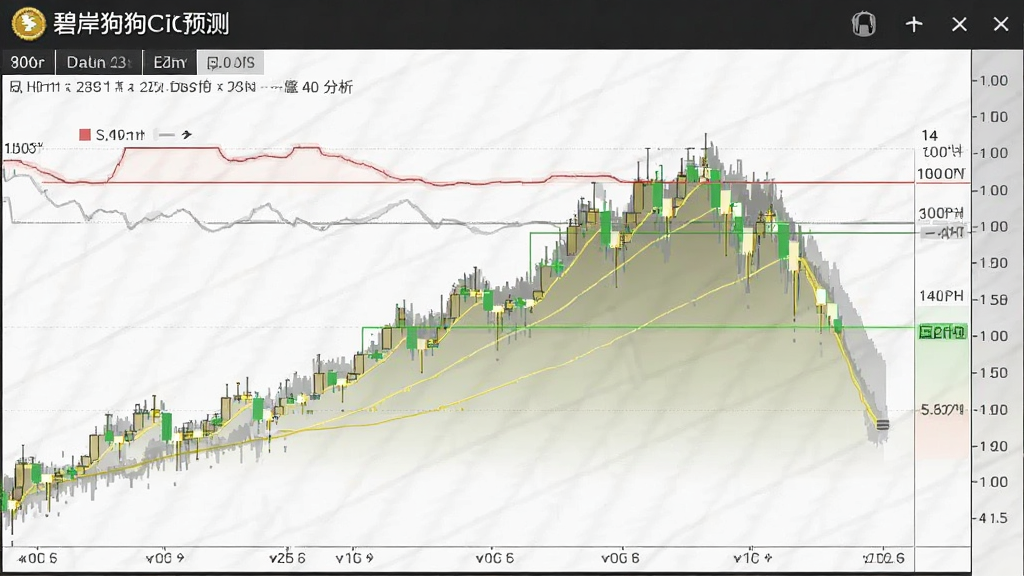
Task: Click the "v25 6" date axis label
Action: 287,558
